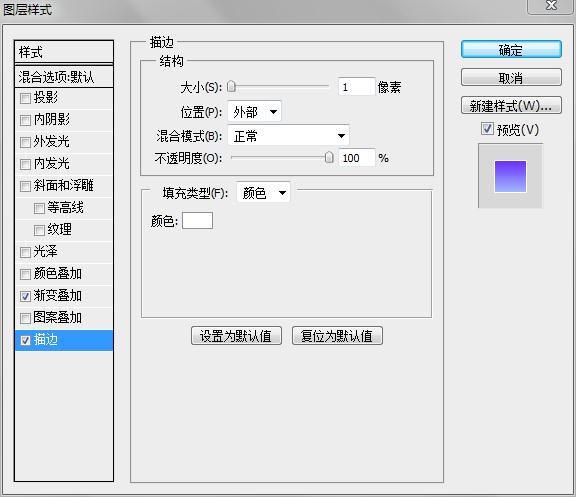Enable the 投影 (Drop Shadow) checkbox

[25, 98]
